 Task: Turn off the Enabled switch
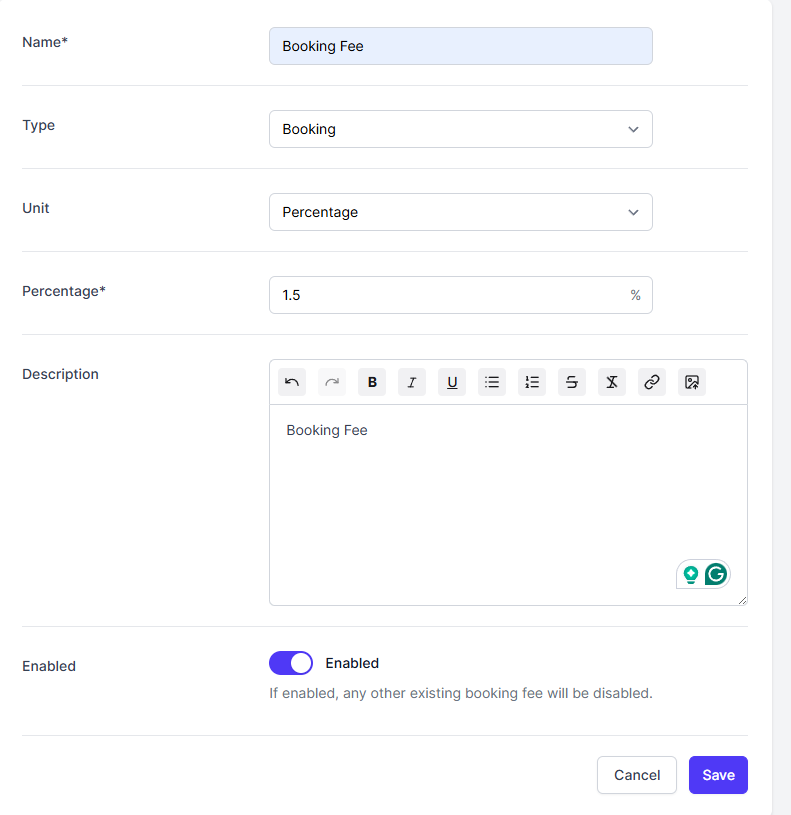(x=291, y=663)
